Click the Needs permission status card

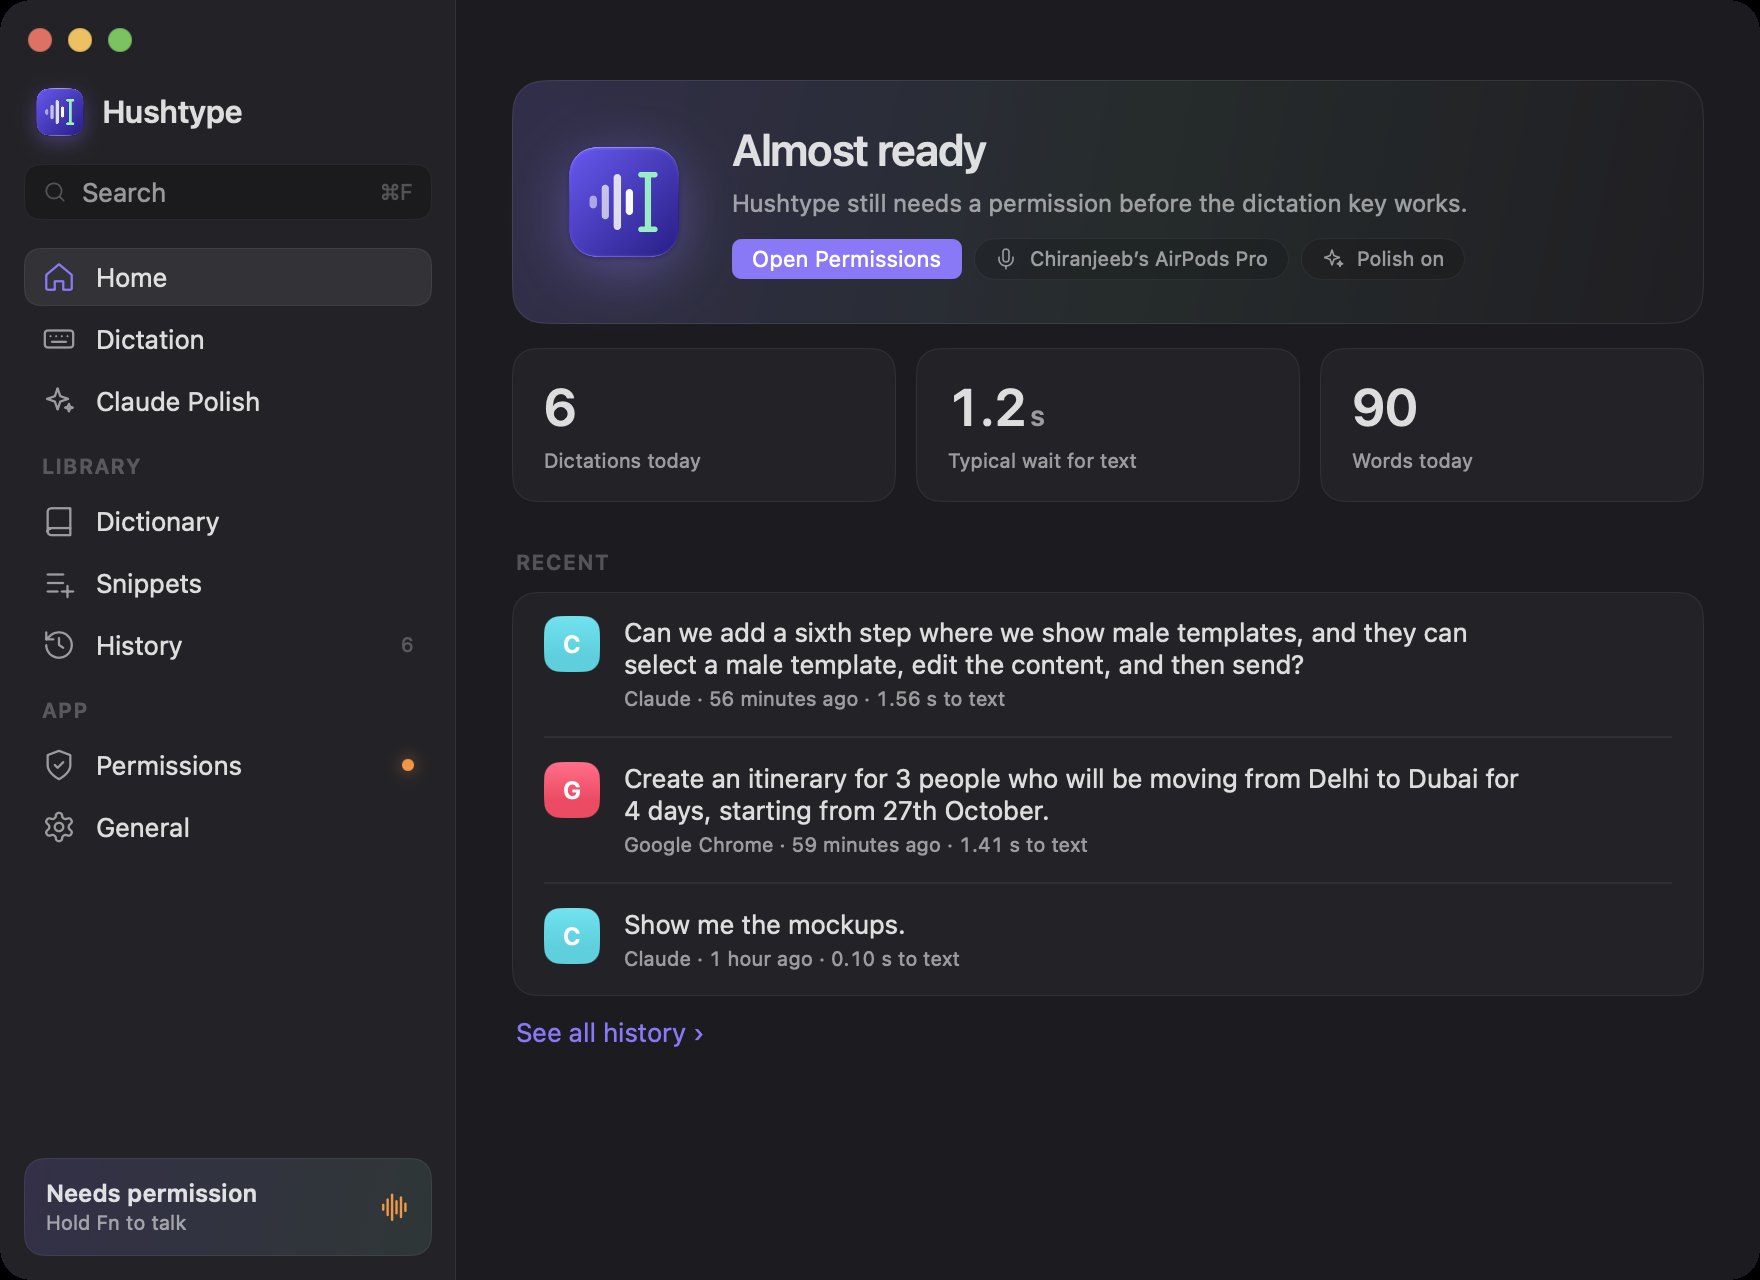(228, 1207)
